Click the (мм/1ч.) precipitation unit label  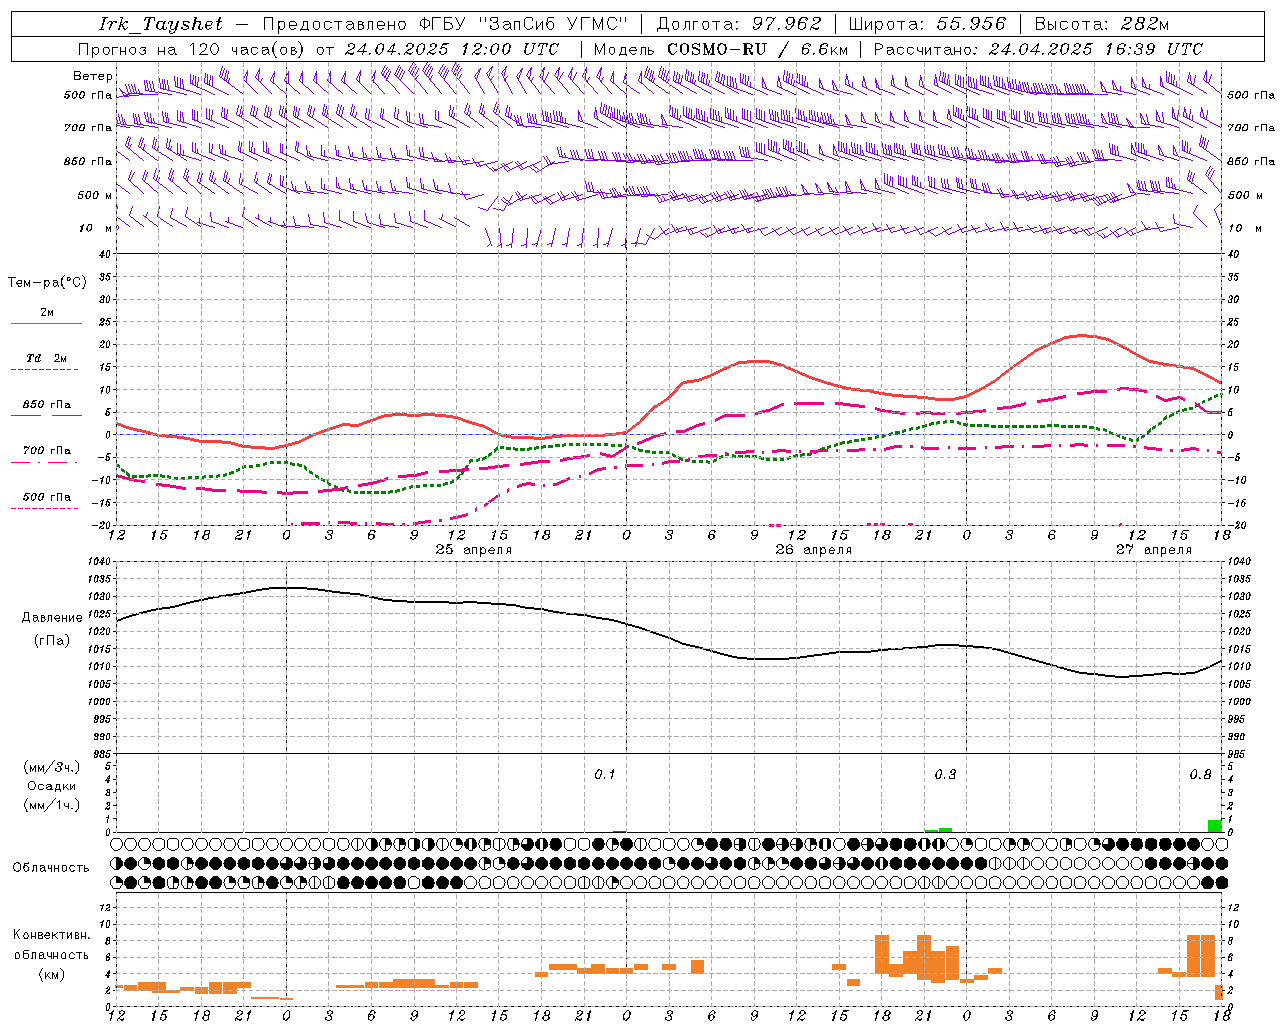[52, 805]
